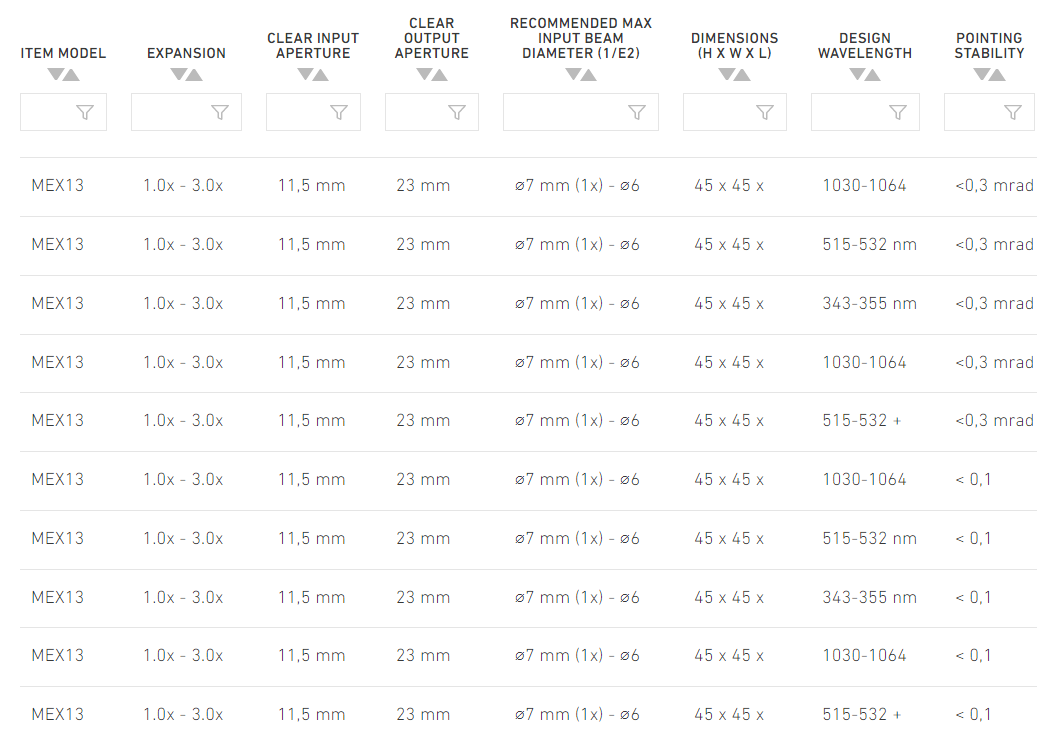The image size is (1037, 733).
Task: Click the funnel icon under Design Wavelength
Action: pos(897,112)
